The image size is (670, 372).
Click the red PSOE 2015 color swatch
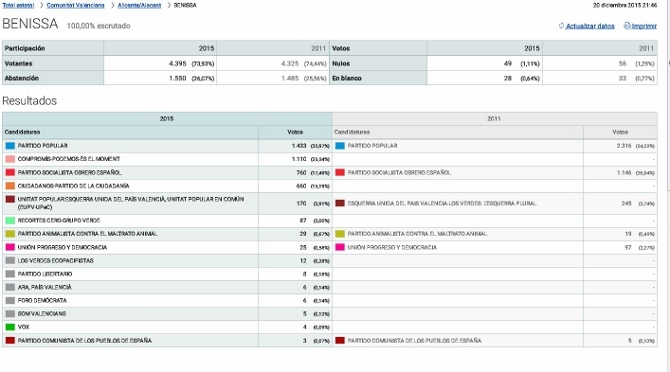[x=10, y=173]
